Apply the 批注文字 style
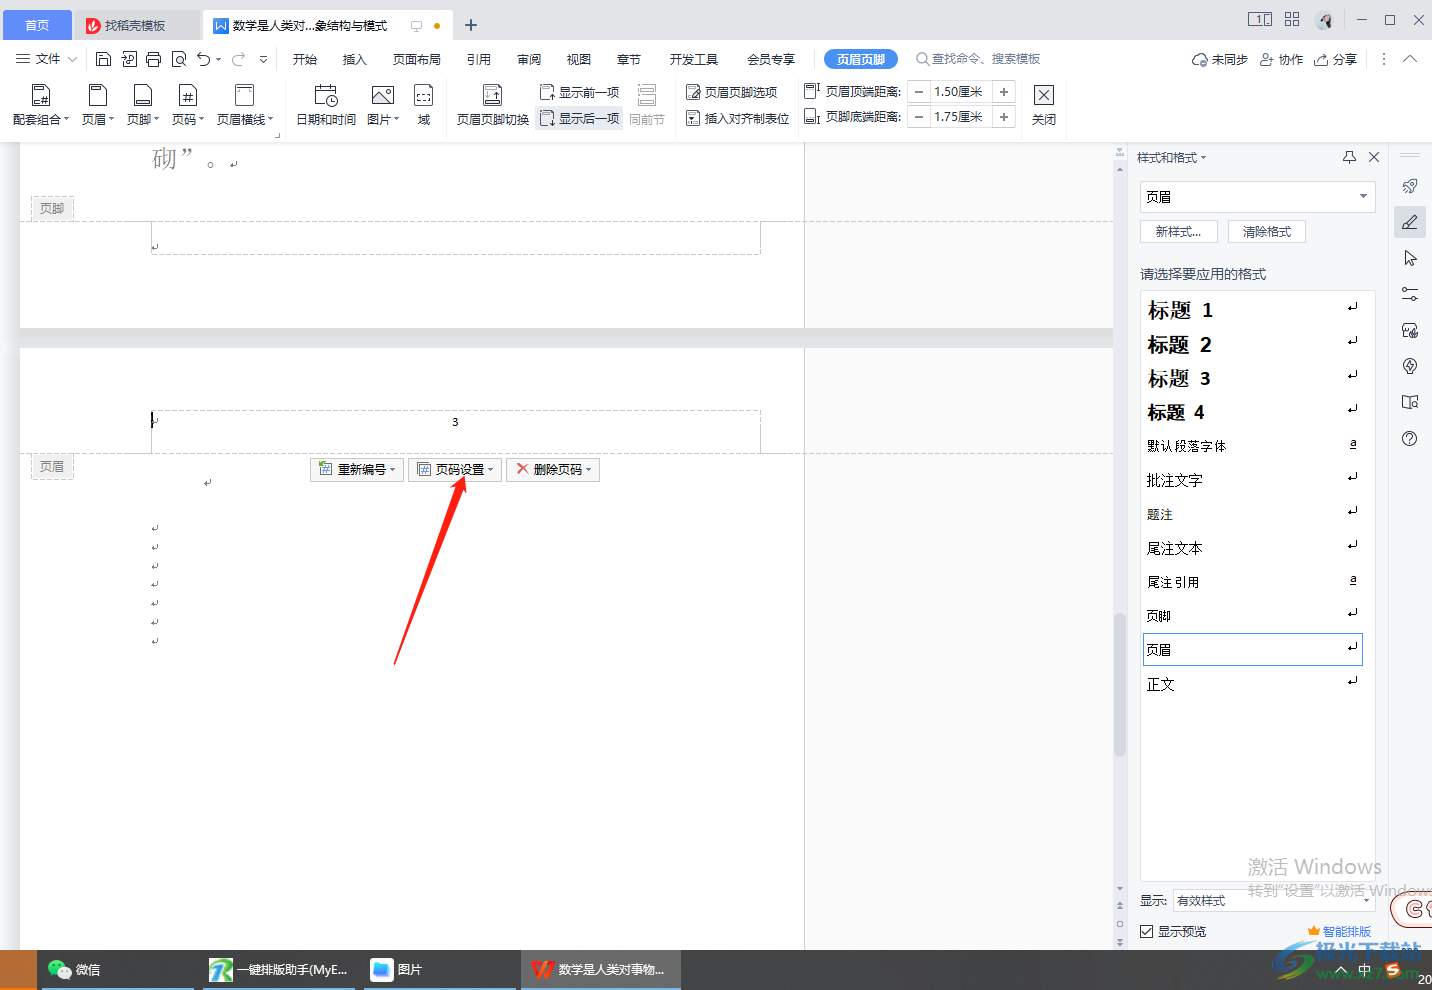The height and width of the screenshot is (990, 1432). 1253,480
